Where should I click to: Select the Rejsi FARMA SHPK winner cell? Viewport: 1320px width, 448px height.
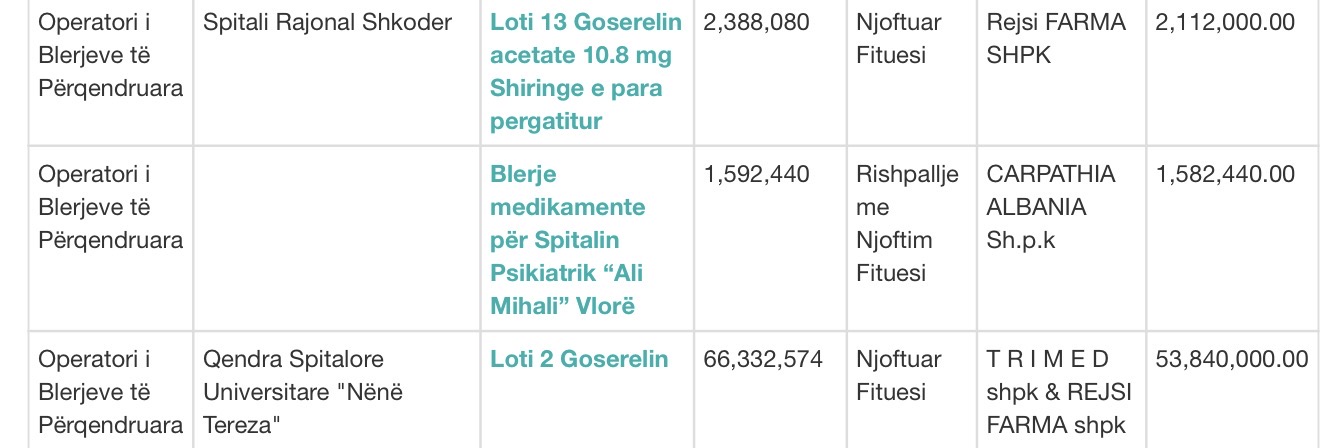pos(1055,38)
